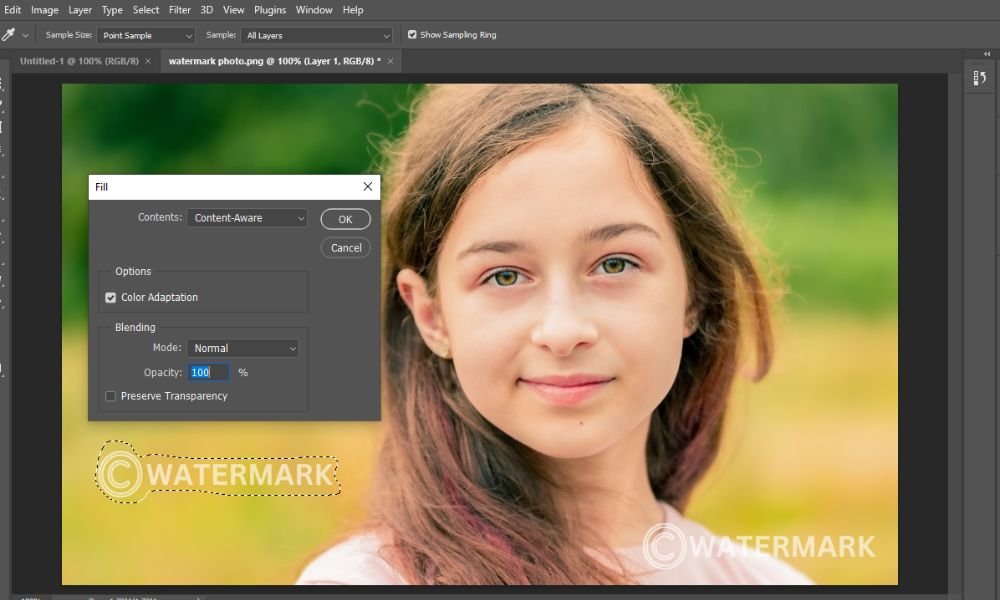Open the Window menu
The width and height of the screenshot is (1000, 600).
pyautogui.click(x=314, y=10)
